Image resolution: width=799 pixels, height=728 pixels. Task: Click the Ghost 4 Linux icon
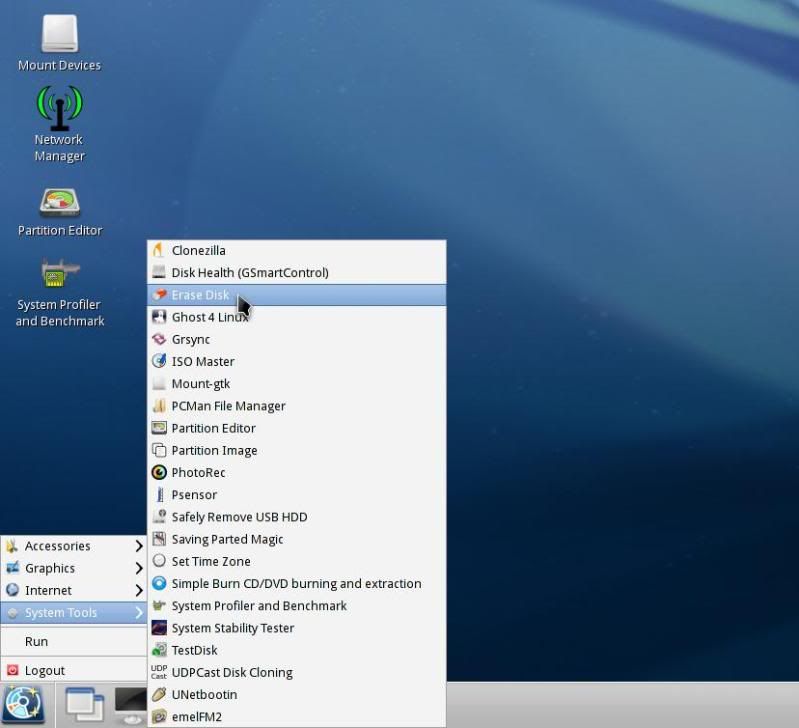(x=159, y=317)
